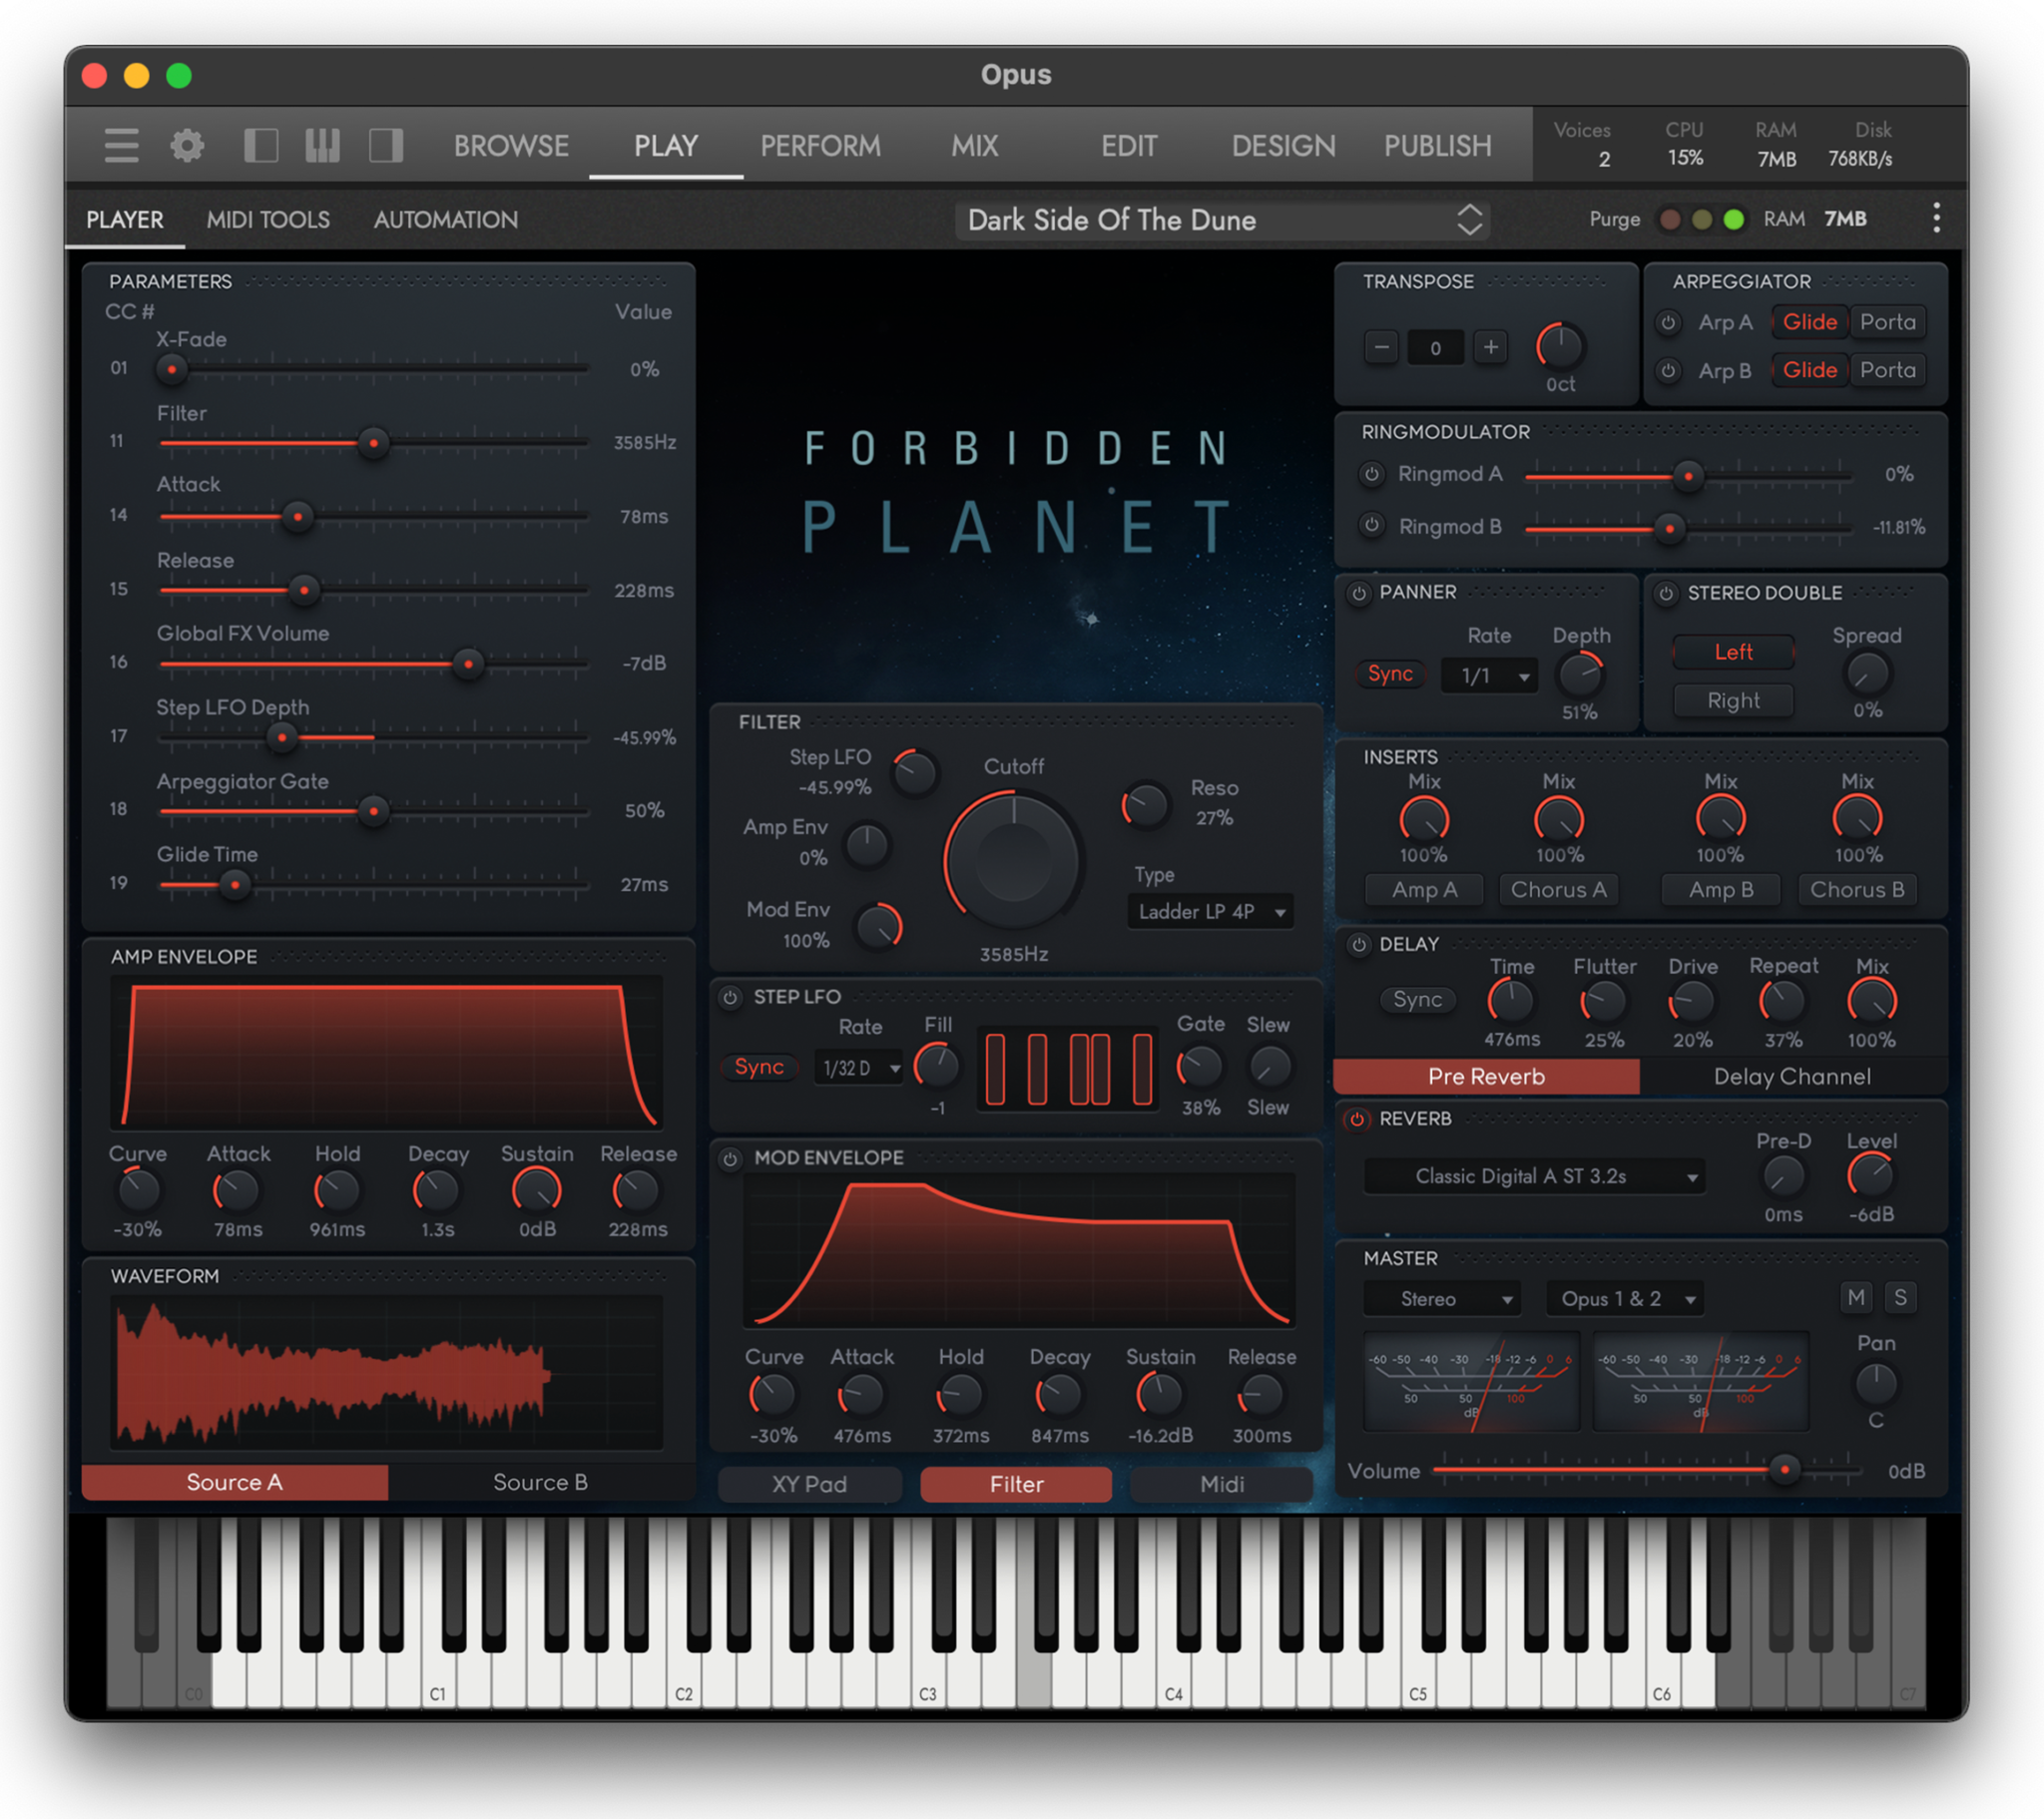Open filter Type Ladder LP 4P dropdown

tap(1210, 912)
